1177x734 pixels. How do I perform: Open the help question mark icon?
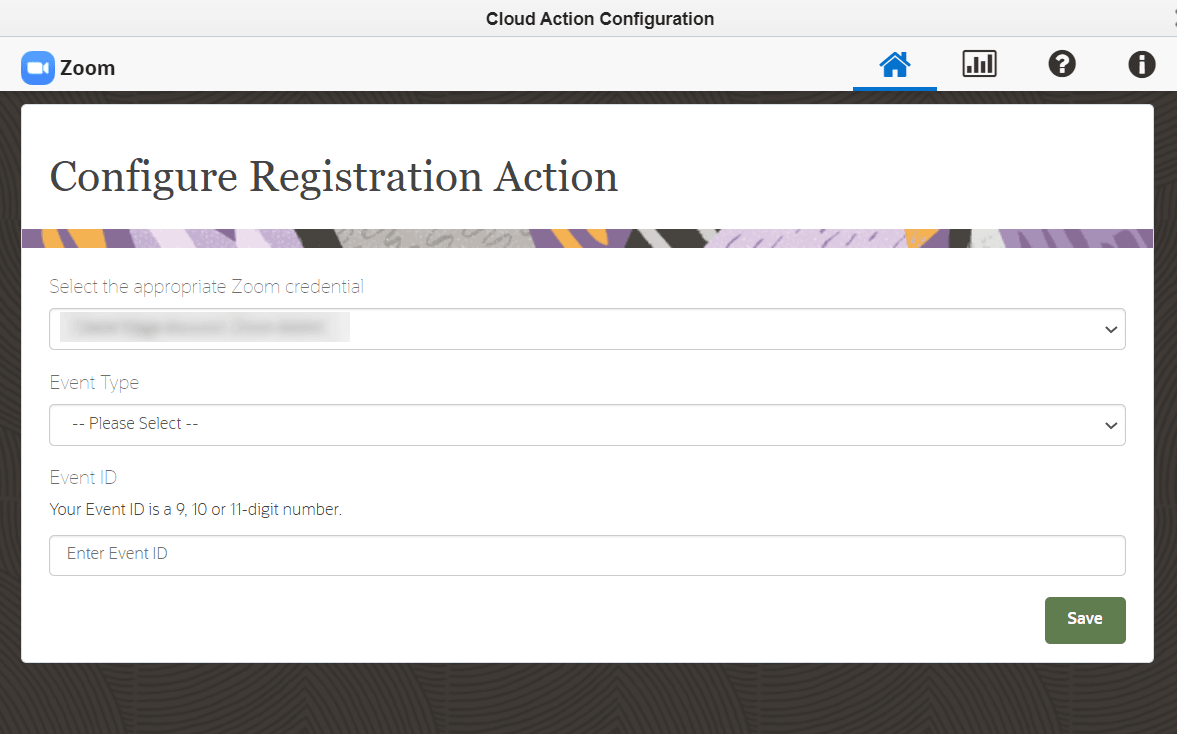pos(1062,64)
